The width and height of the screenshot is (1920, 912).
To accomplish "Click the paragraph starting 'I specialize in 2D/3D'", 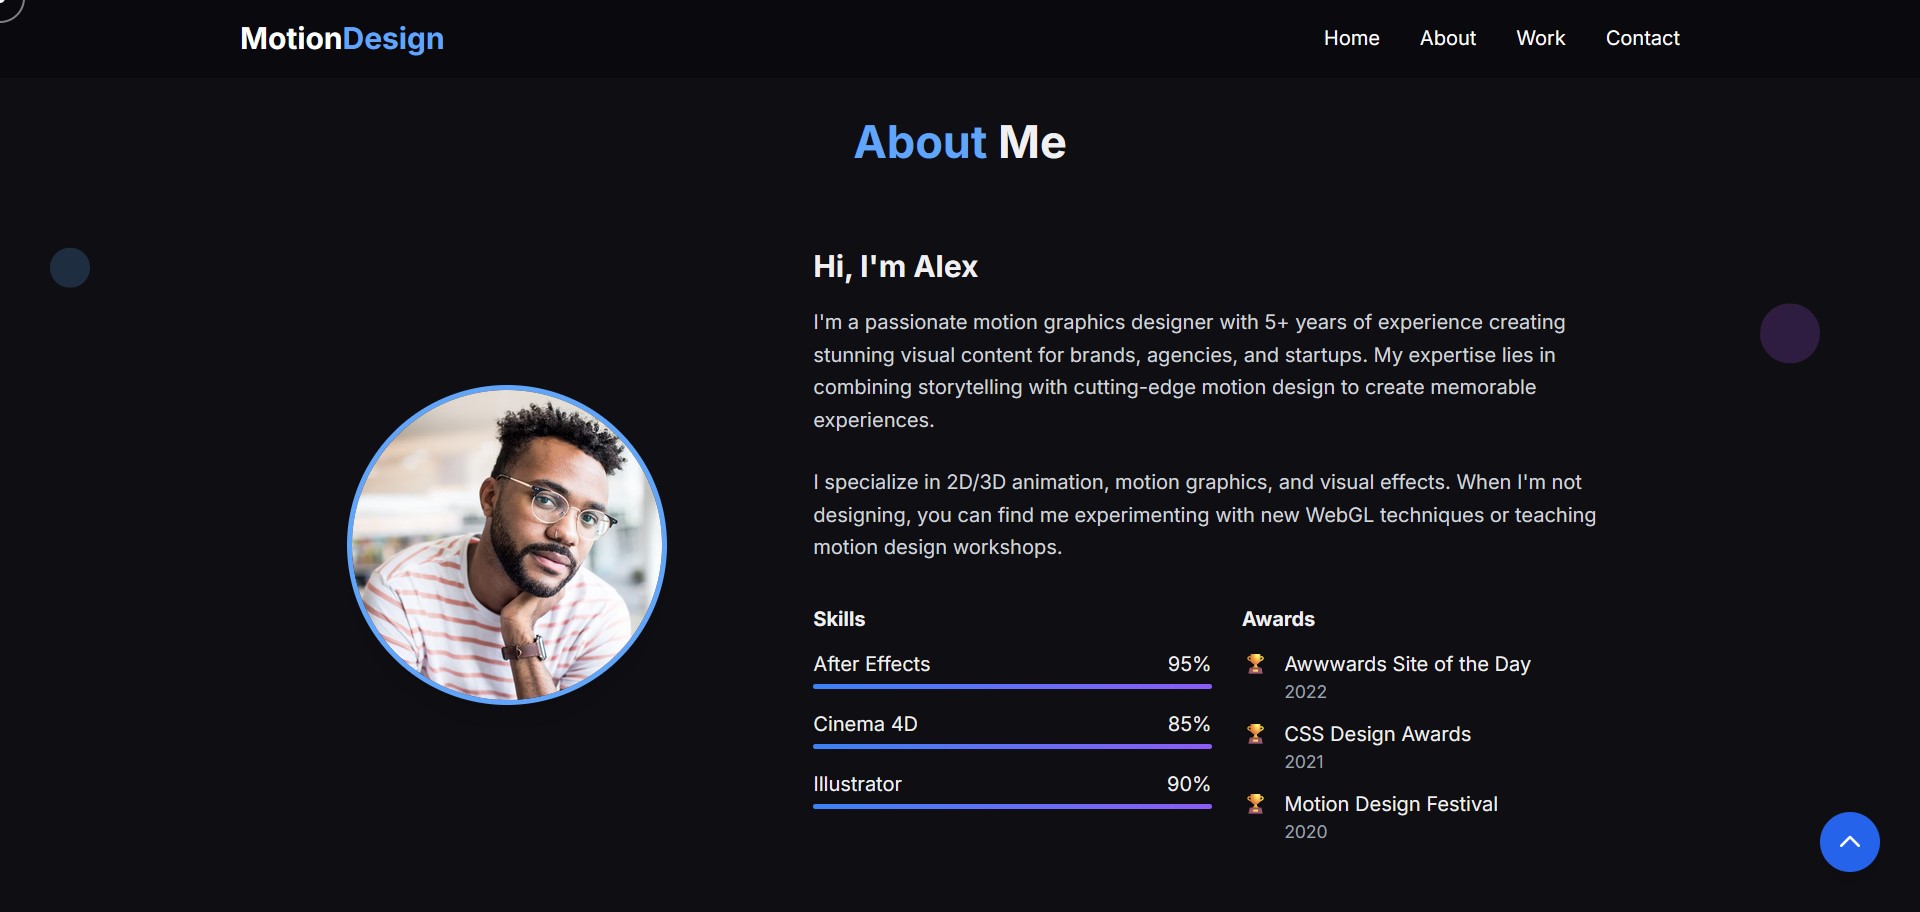I will point(1205,515).
